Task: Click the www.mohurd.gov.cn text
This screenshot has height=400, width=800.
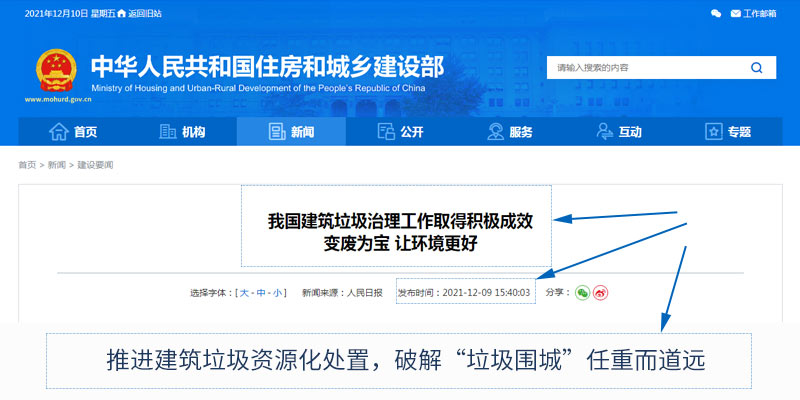Action: [58, 99]
